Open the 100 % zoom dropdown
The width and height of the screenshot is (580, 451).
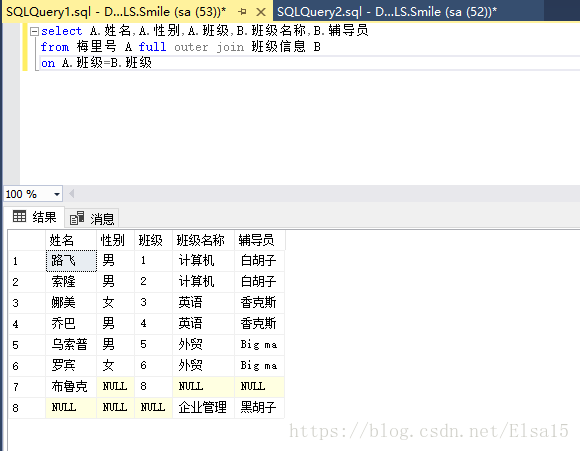pyautogui.click(x=57, y=194)
